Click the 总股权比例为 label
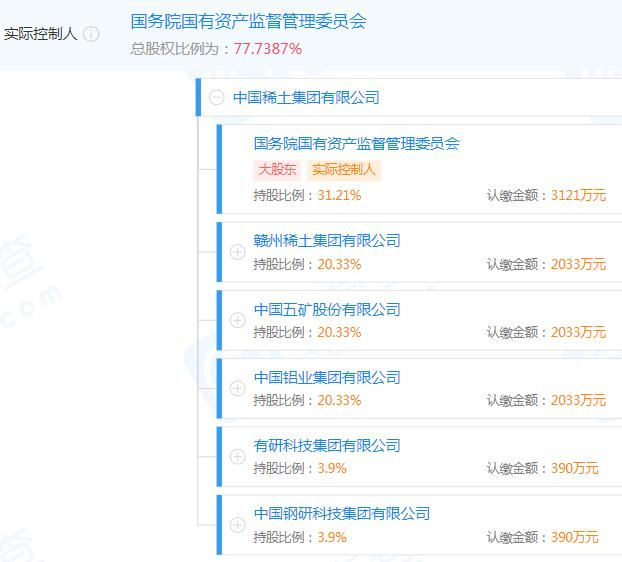622x562 pixels. click(175, 49)
